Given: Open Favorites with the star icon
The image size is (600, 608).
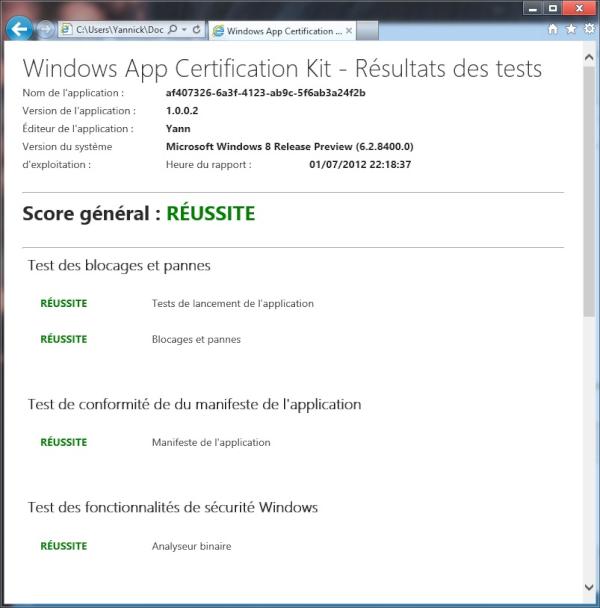Looking at the screenshot, I should click(571, 29).
